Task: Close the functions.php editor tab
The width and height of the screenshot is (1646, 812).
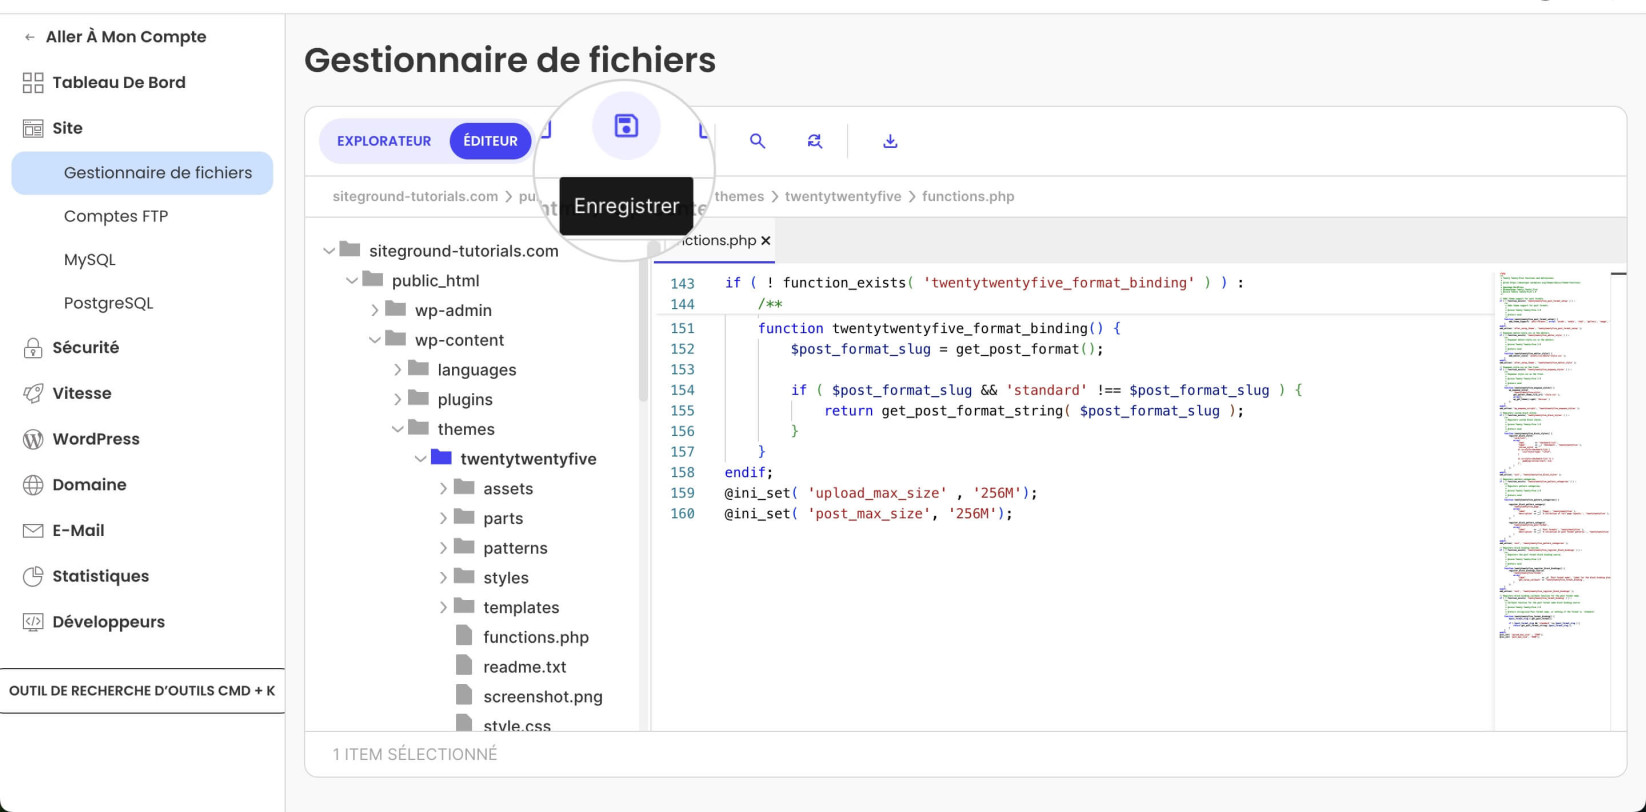Action: tap(766, 241)
